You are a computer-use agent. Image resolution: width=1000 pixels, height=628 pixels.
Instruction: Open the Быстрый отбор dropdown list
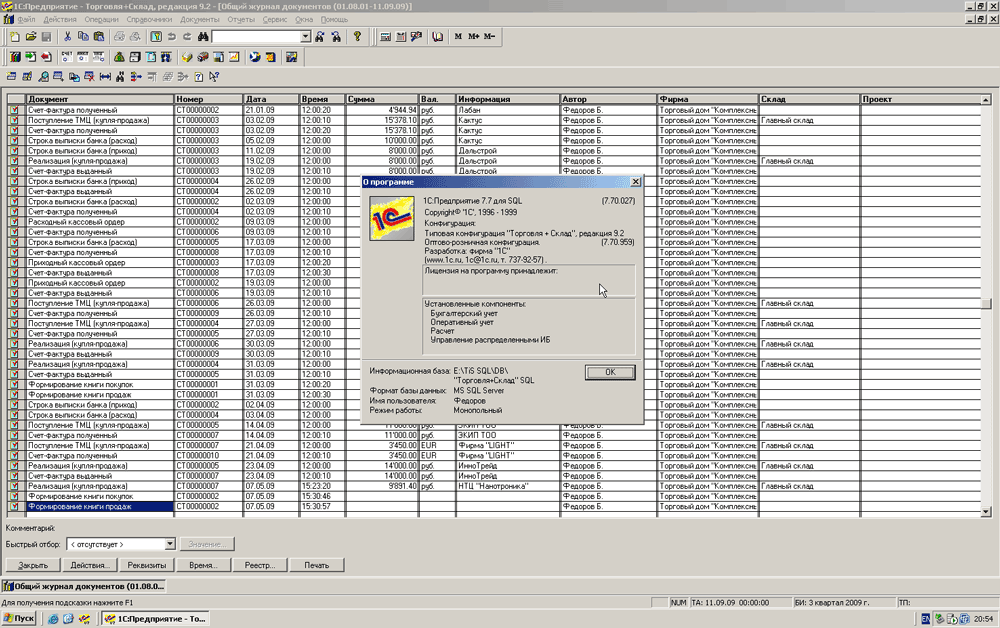tap(170, 544)
